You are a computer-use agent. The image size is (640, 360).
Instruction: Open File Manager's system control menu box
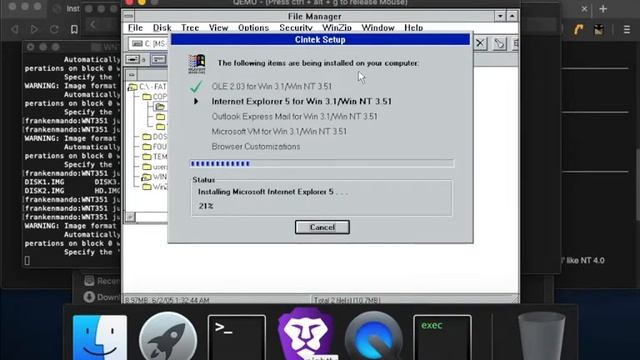click(x=129, y=16)
